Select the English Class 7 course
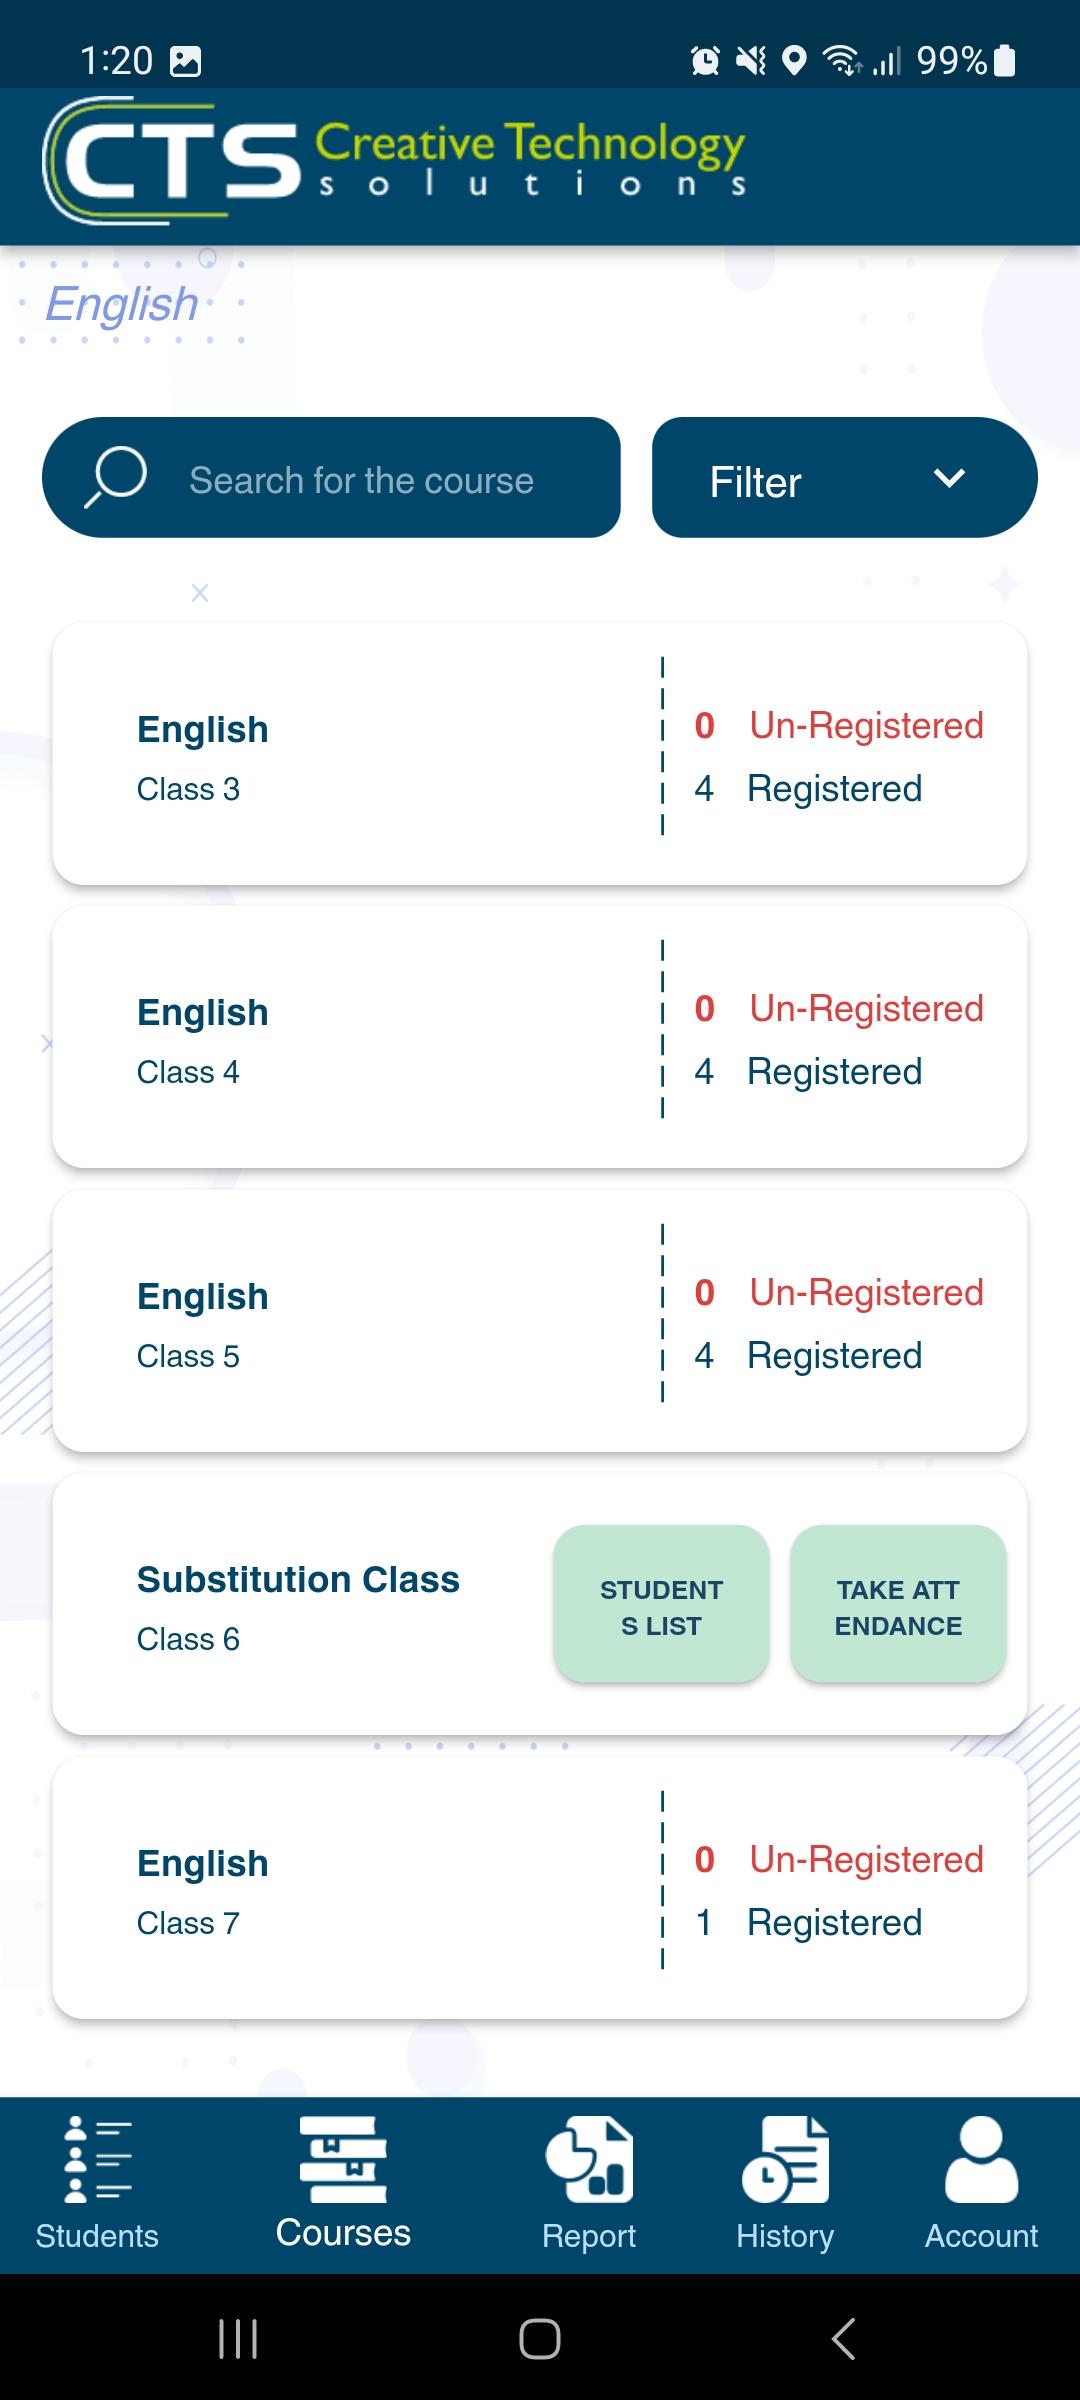The image size is (1080, 2400). [x=540, y=1888]
